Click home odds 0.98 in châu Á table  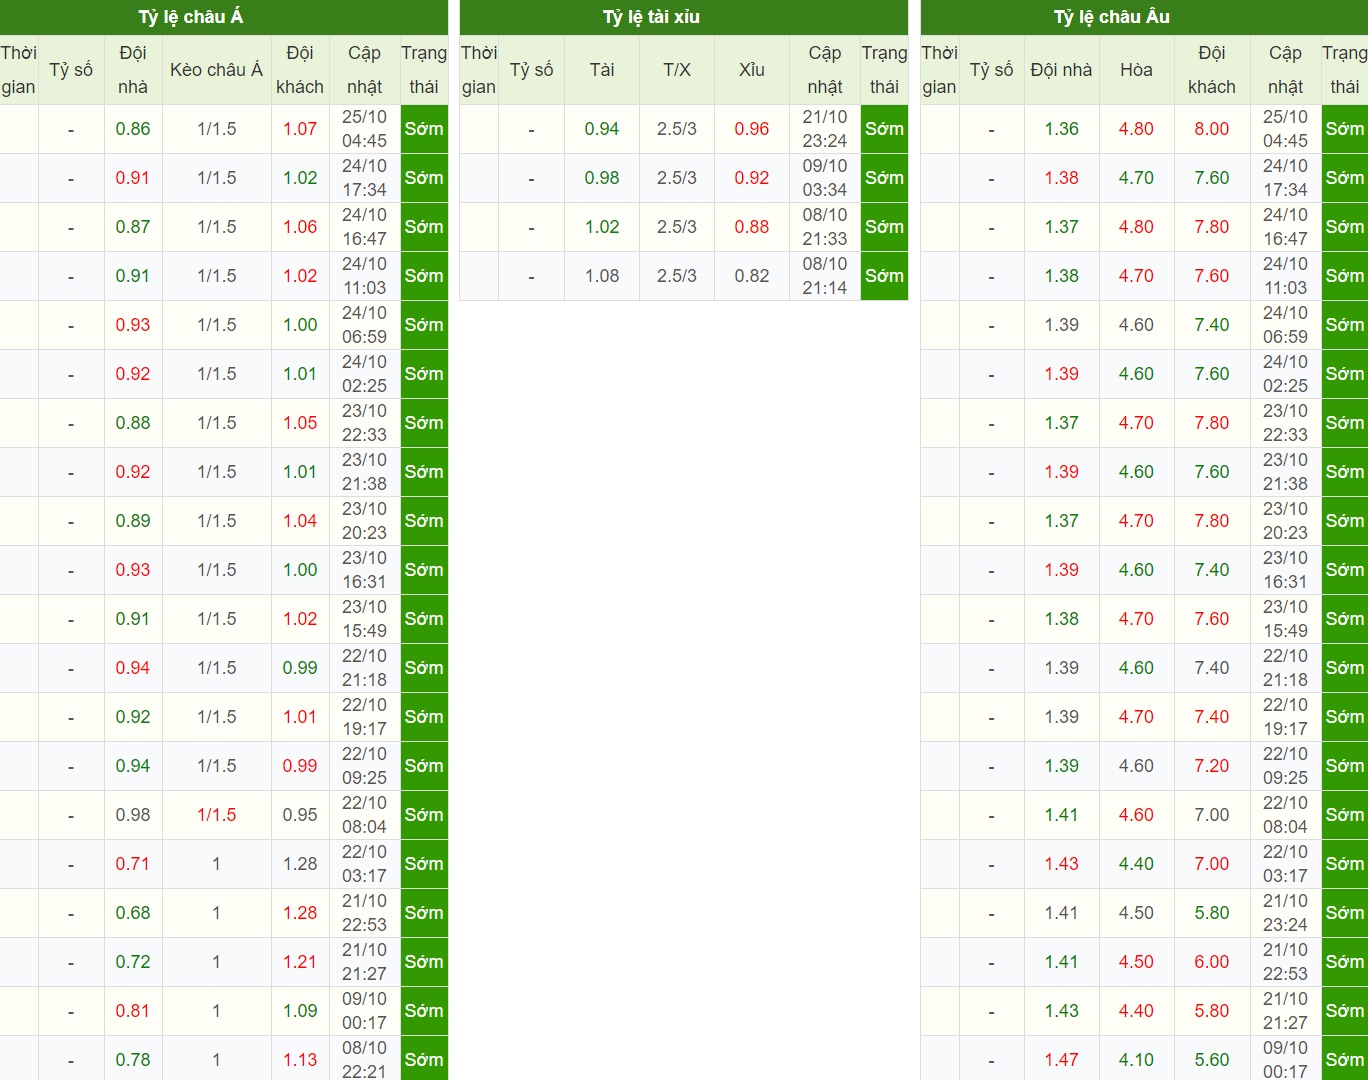pos(133,815)
